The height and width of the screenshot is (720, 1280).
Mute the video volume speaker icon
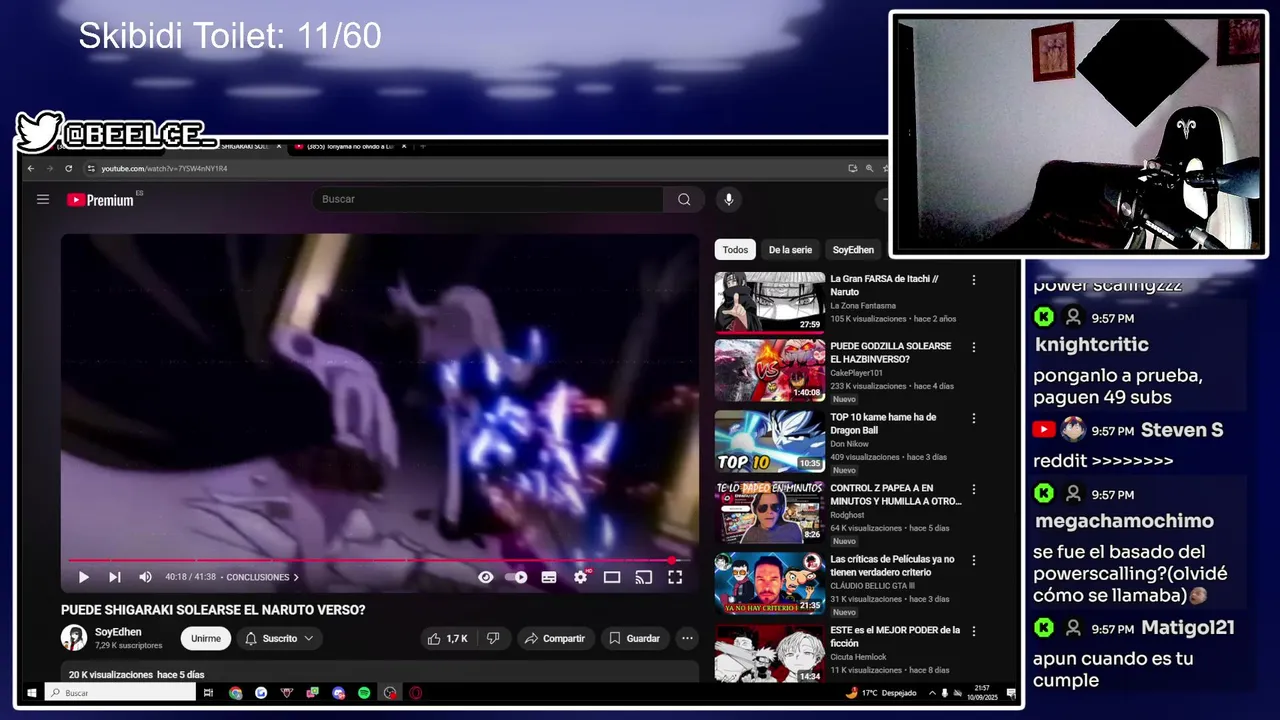145,577
